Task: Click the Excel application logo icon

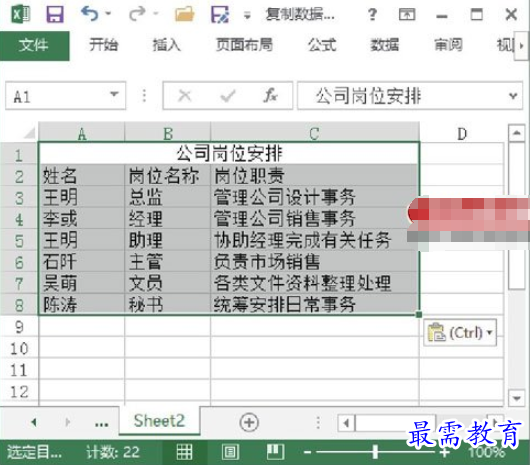Action: point(21,15)
